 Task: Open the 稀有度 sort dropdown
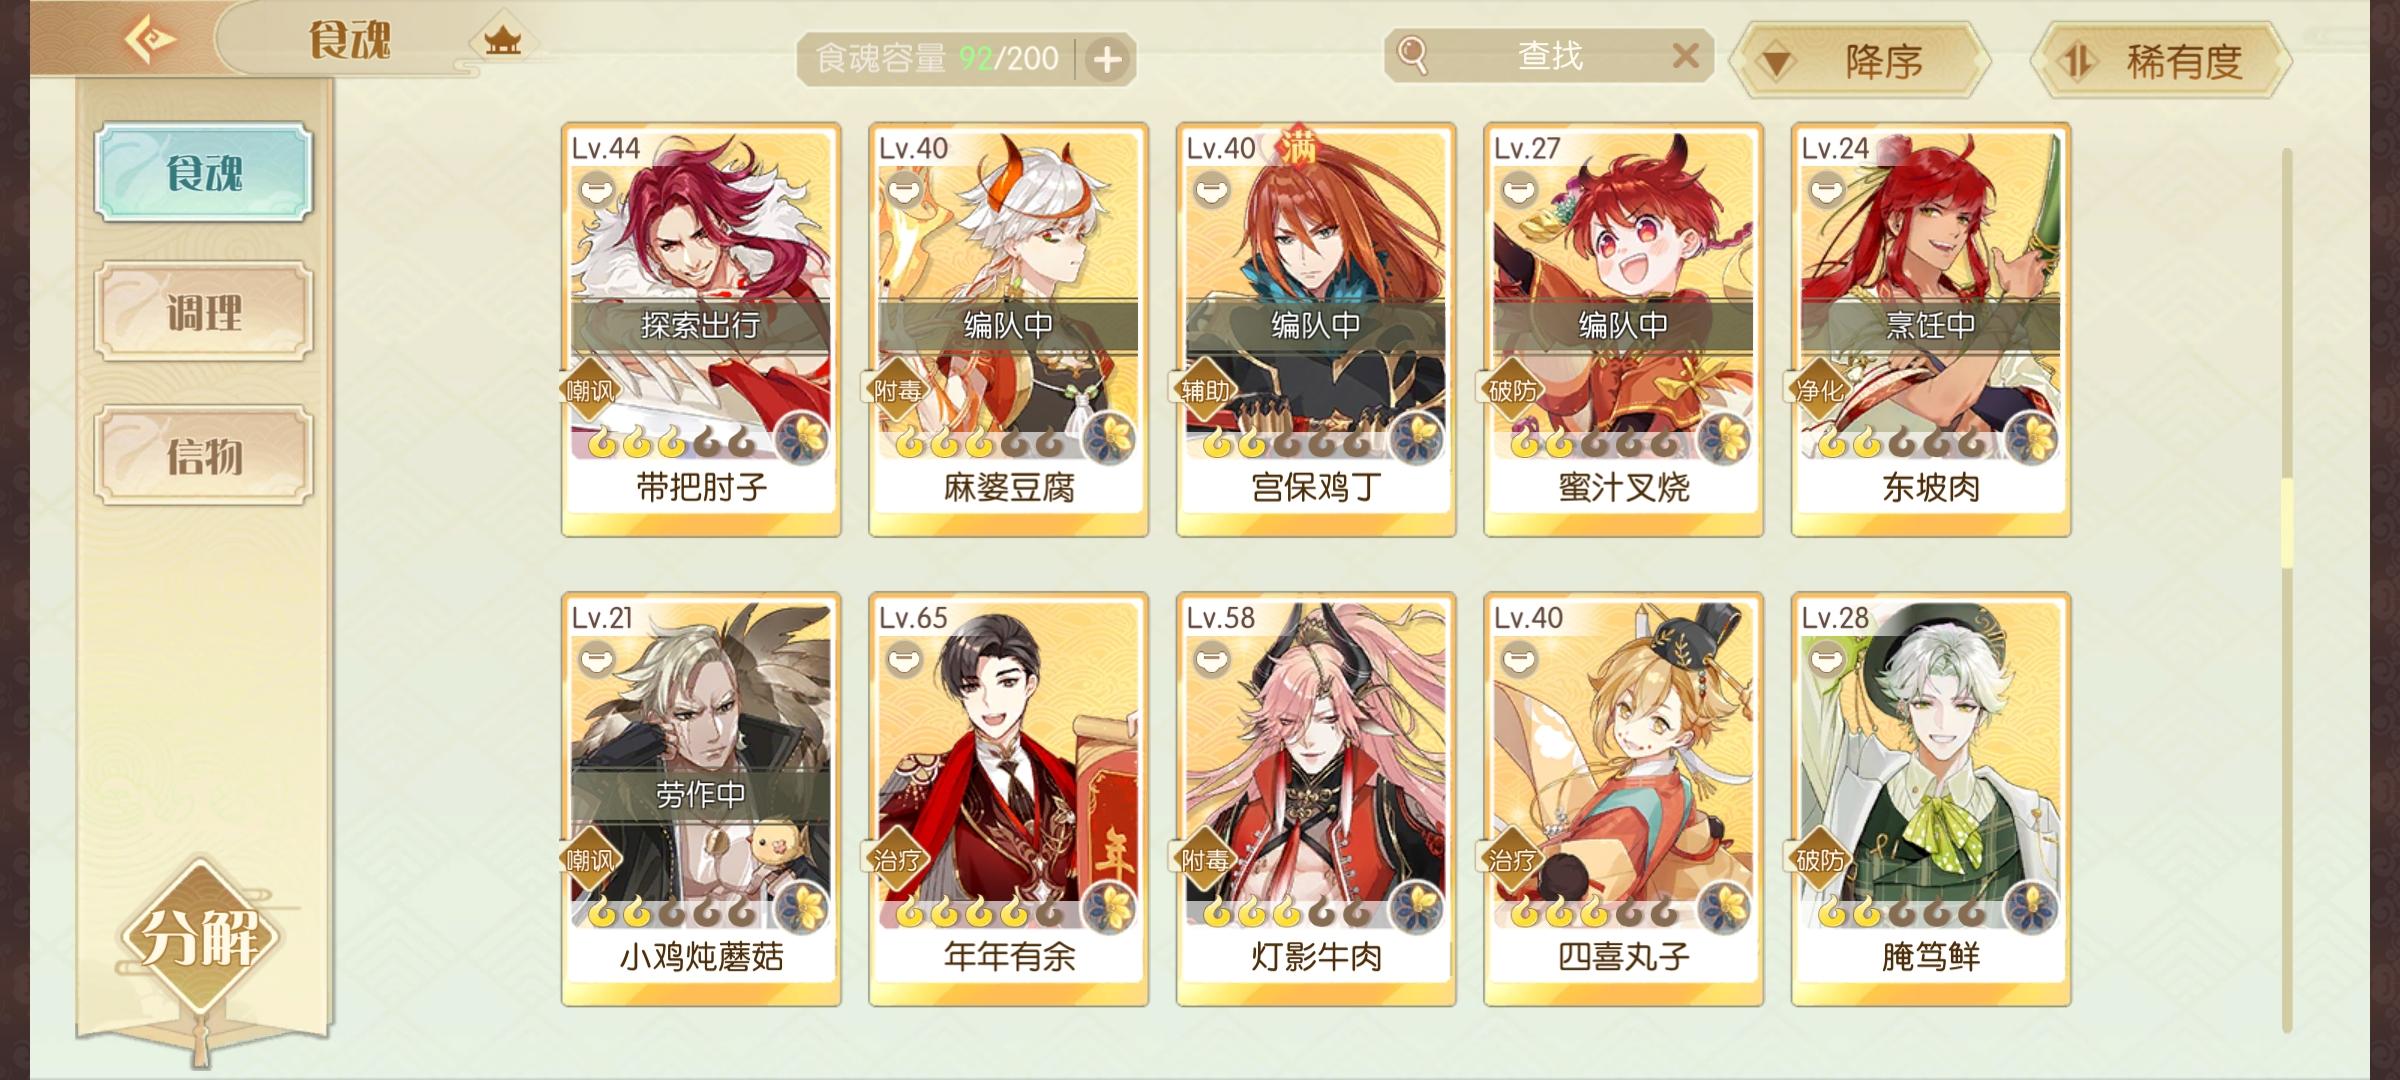click(x=2160, y=62)
